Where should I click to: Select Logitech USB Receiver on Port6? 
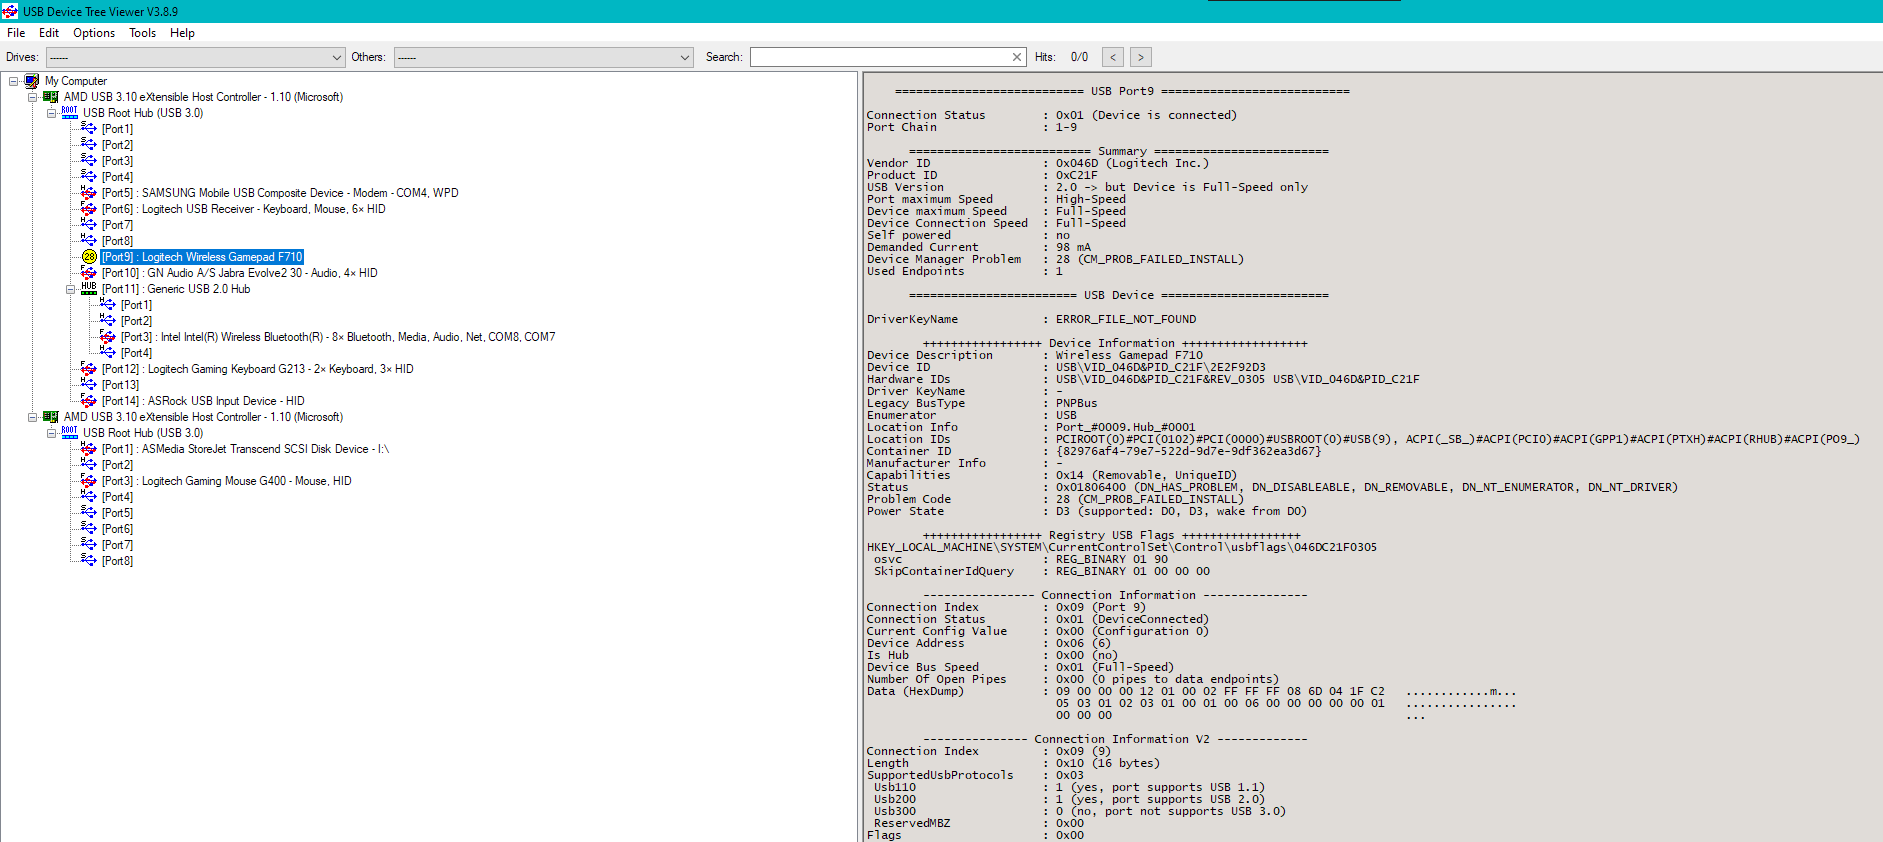243,209
